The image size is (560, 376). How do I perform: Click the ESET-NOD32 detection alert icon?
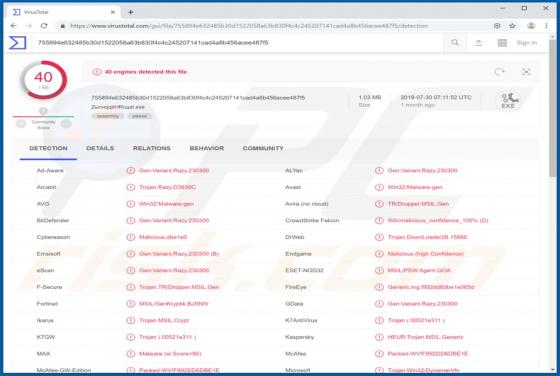379,270
